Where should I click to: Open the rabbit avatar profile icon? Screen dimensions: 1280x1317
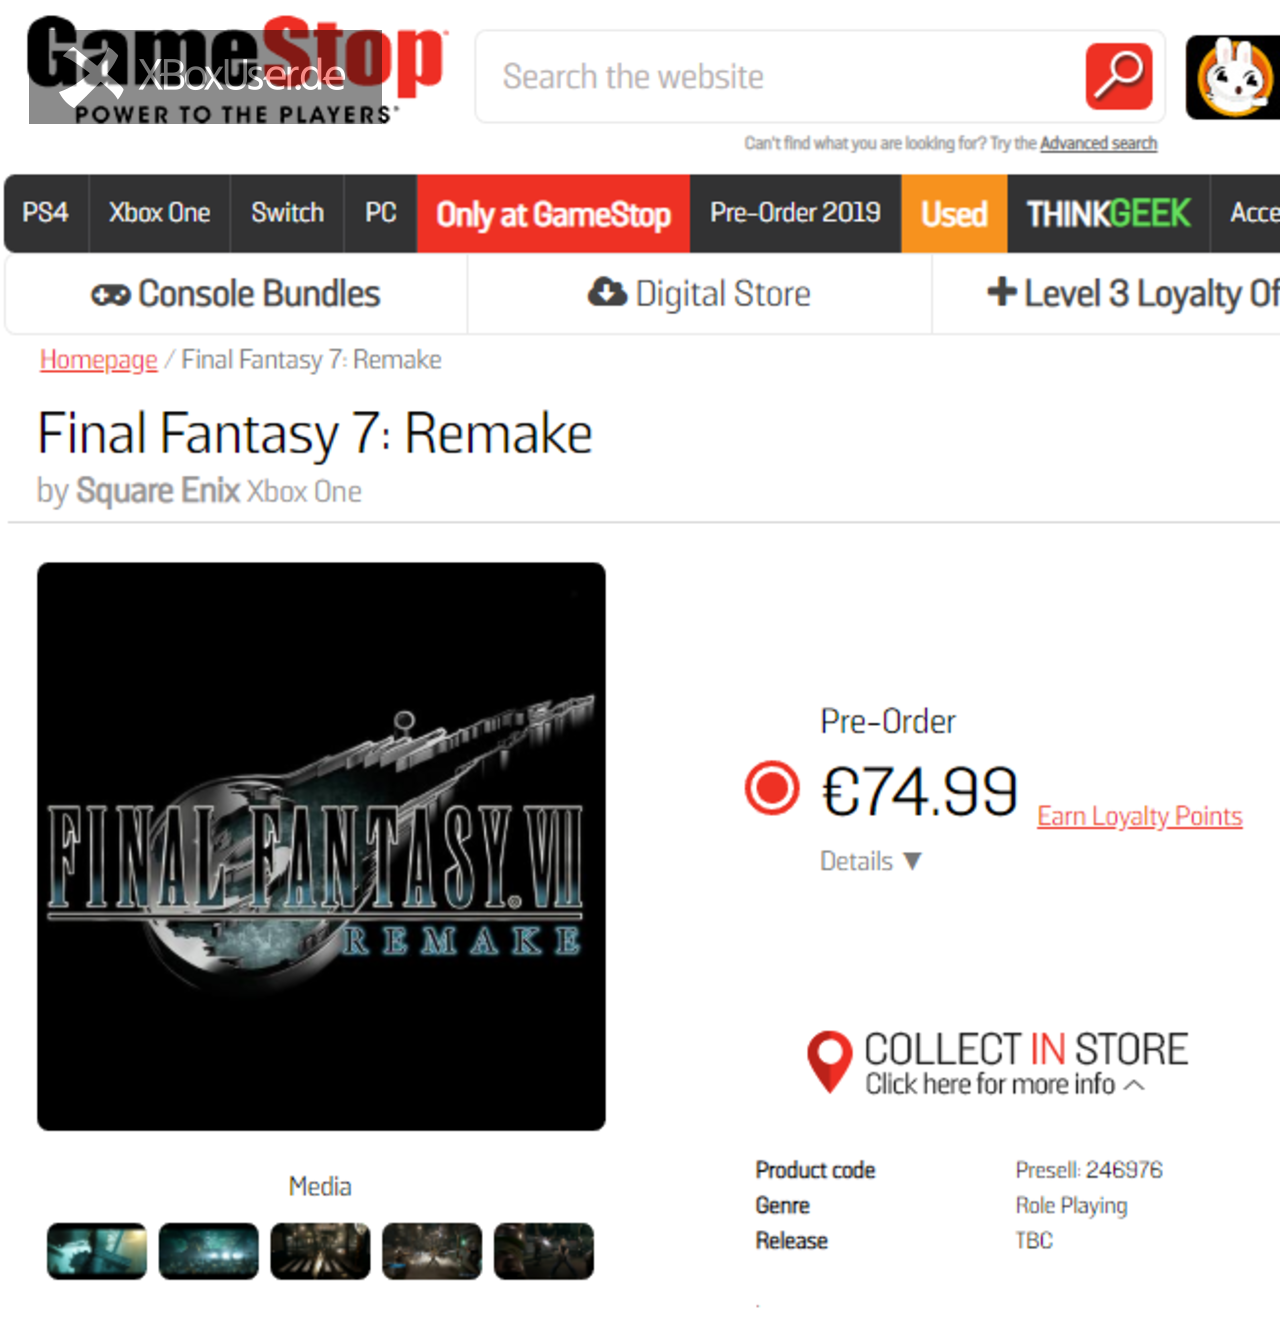pos(1234,77)
